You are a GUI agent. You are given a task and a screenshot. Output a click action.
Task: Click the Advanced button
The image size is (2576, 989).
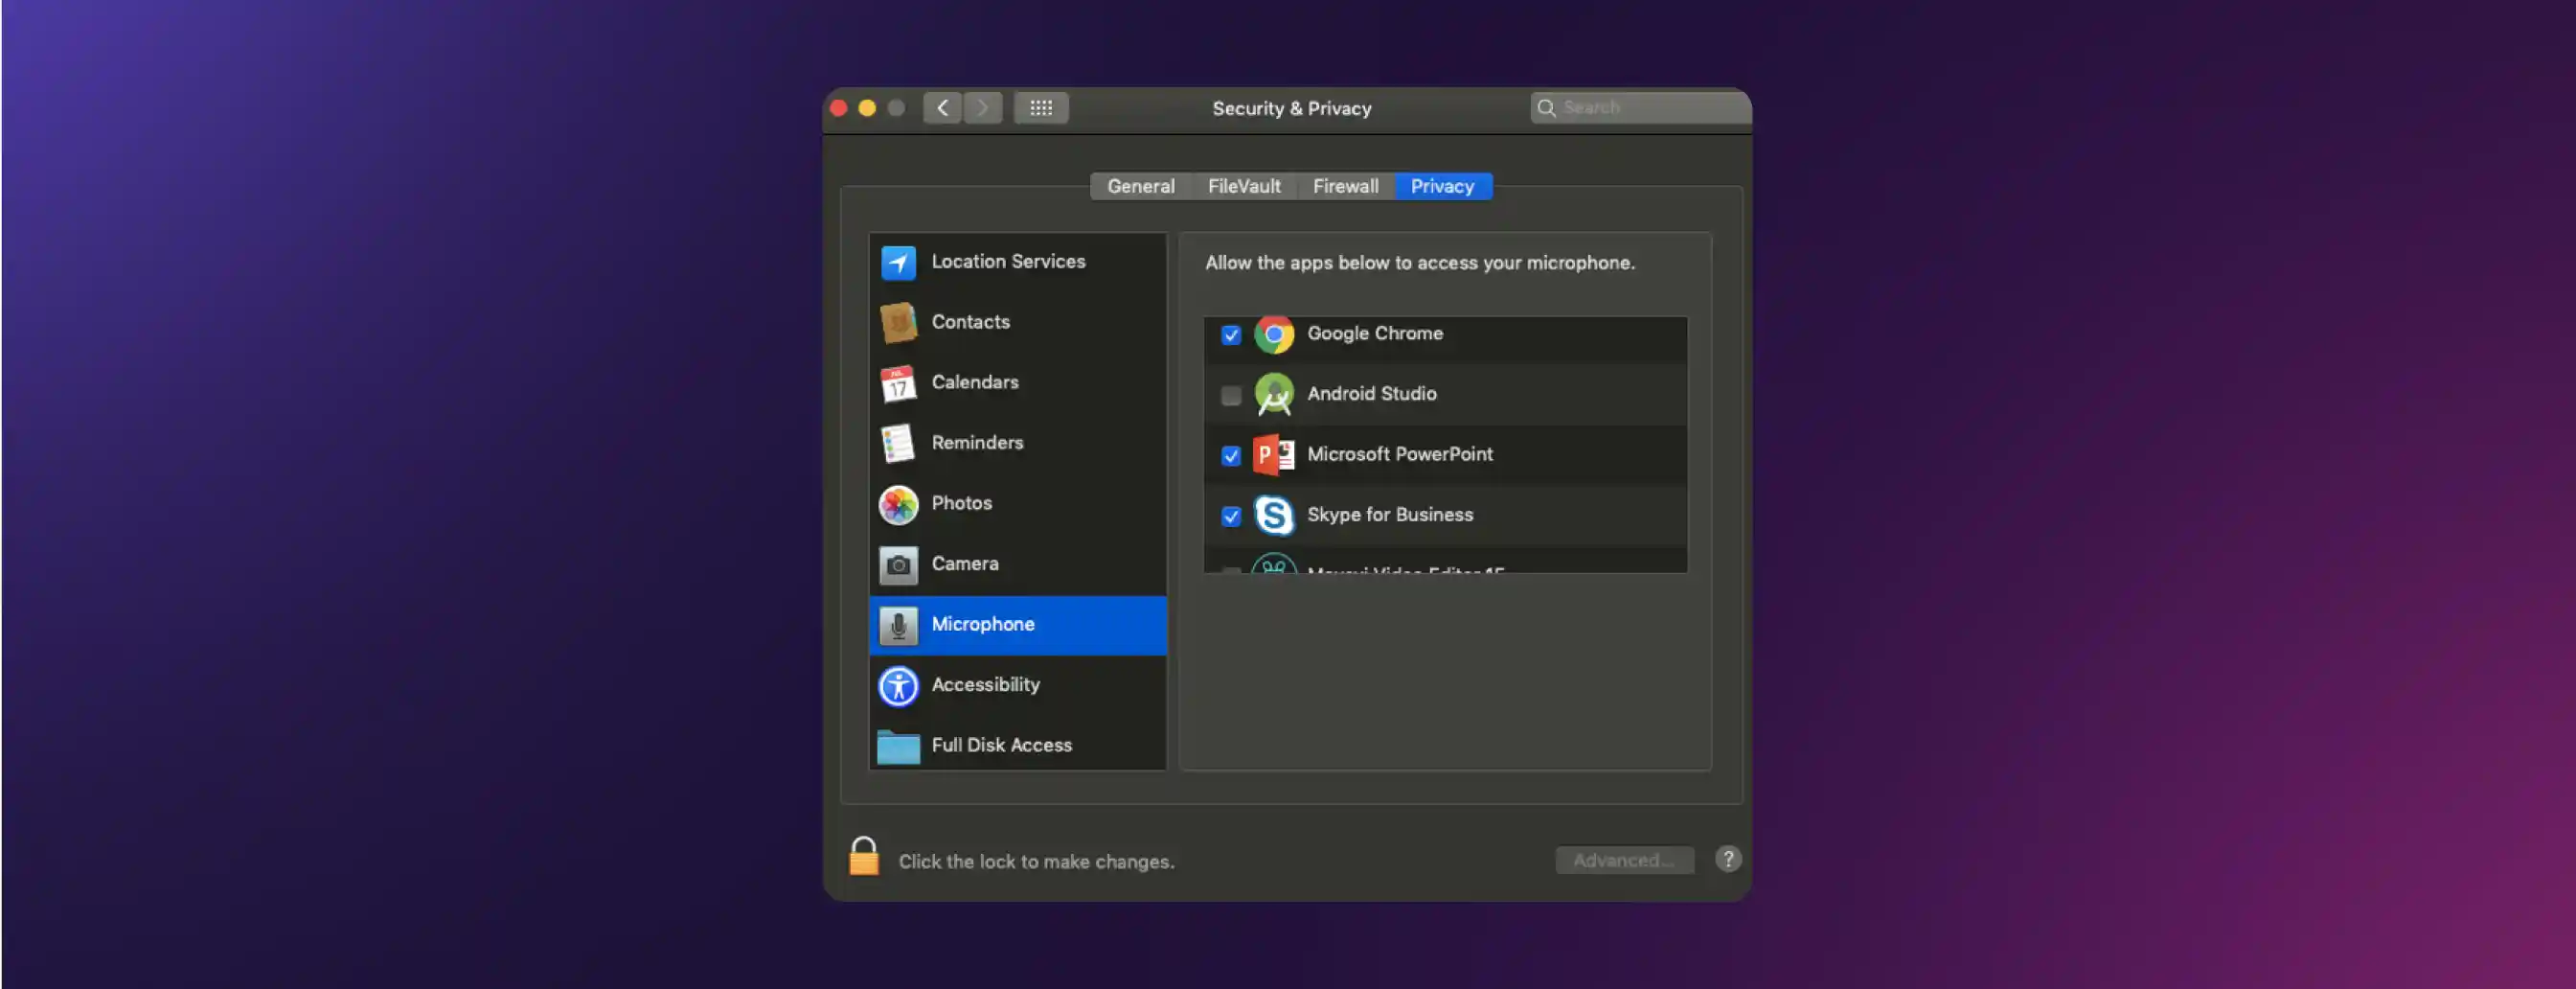1624,859
